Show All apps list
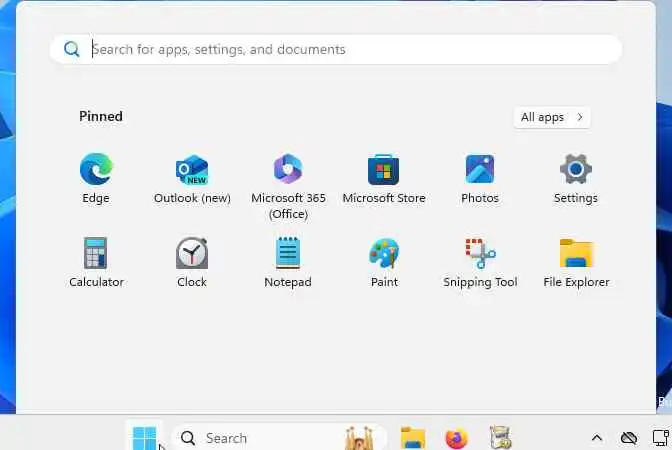This screenshot has width=672, height=450. click(552, 117)
